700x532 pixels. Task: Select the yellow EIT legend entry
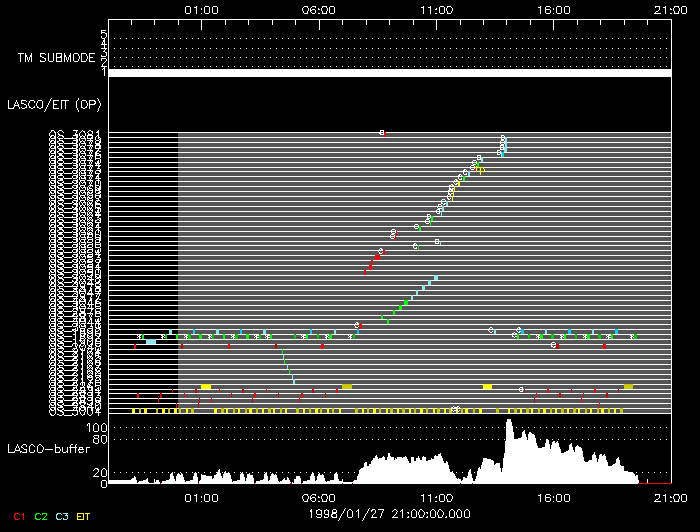(x=83, y=517)
